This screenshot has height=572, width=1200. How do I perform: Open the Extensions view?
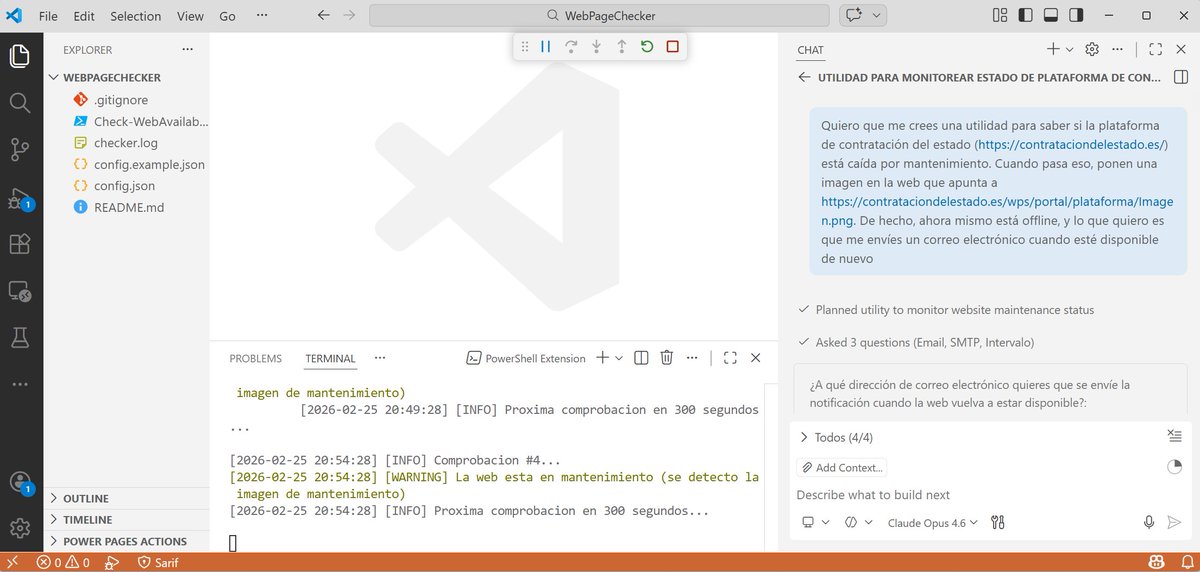point(19,244)
